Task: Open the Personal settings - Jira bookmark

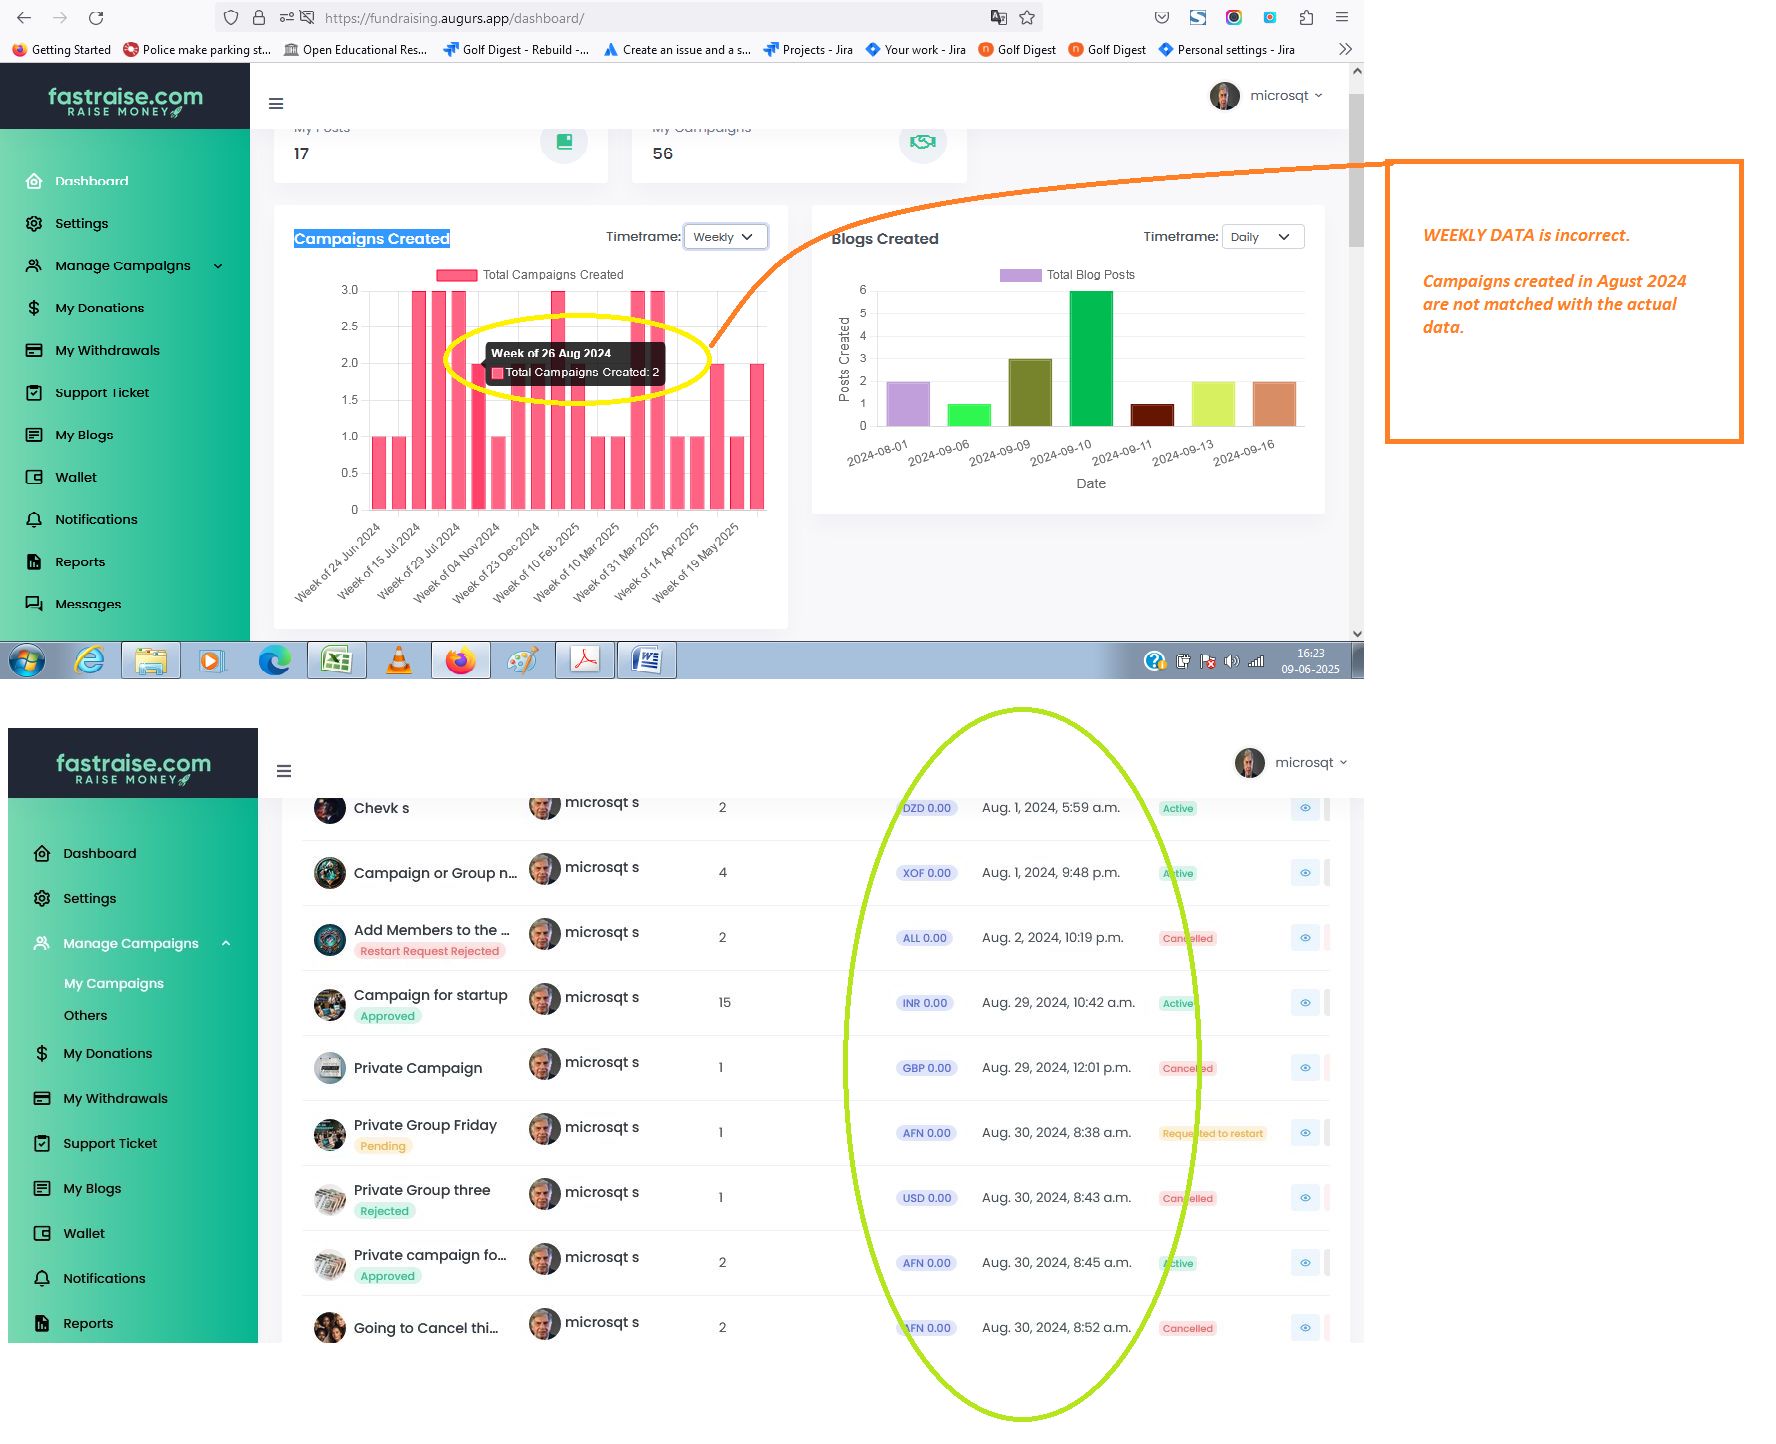Action: pyautogui.click(x=1227, y=49)
